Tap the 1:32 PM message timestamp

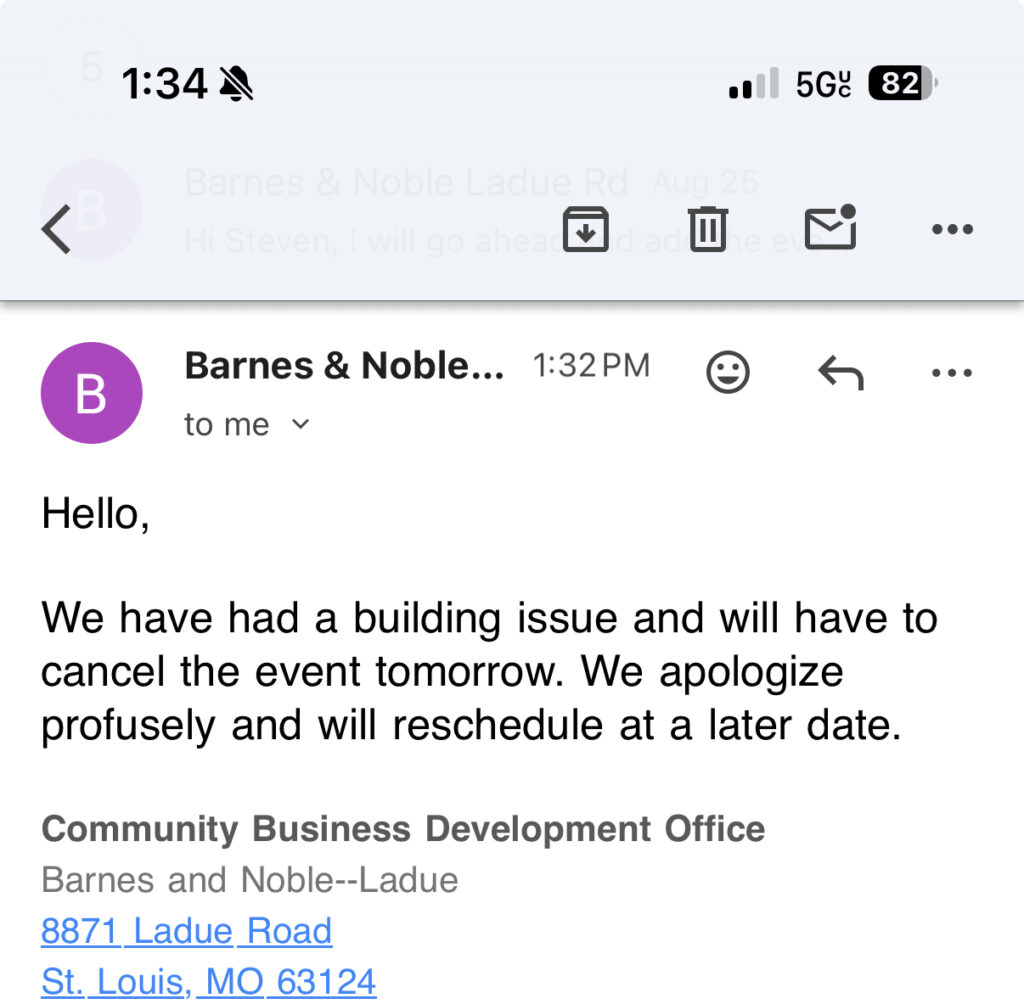click(591, 367)
